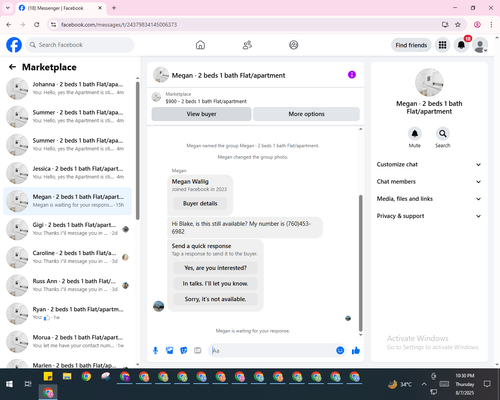
Task: Mute the conversation with bell icon
Action: click(415, 134)
